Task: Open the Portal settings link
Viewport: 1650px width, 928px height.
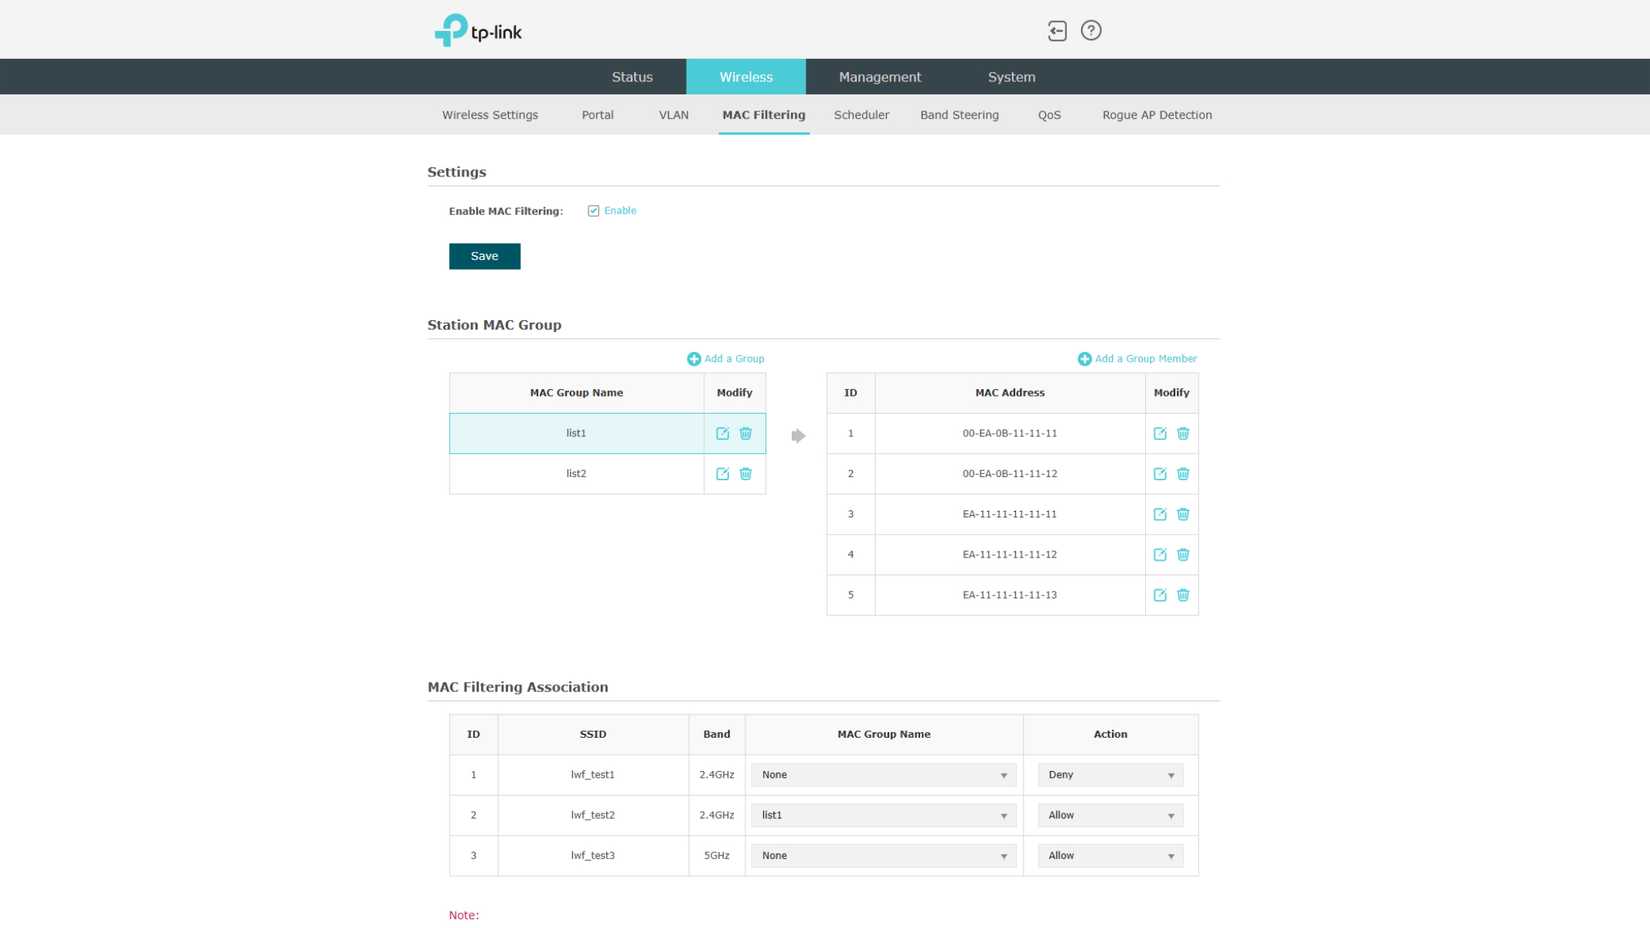Action: click(597, 115)
